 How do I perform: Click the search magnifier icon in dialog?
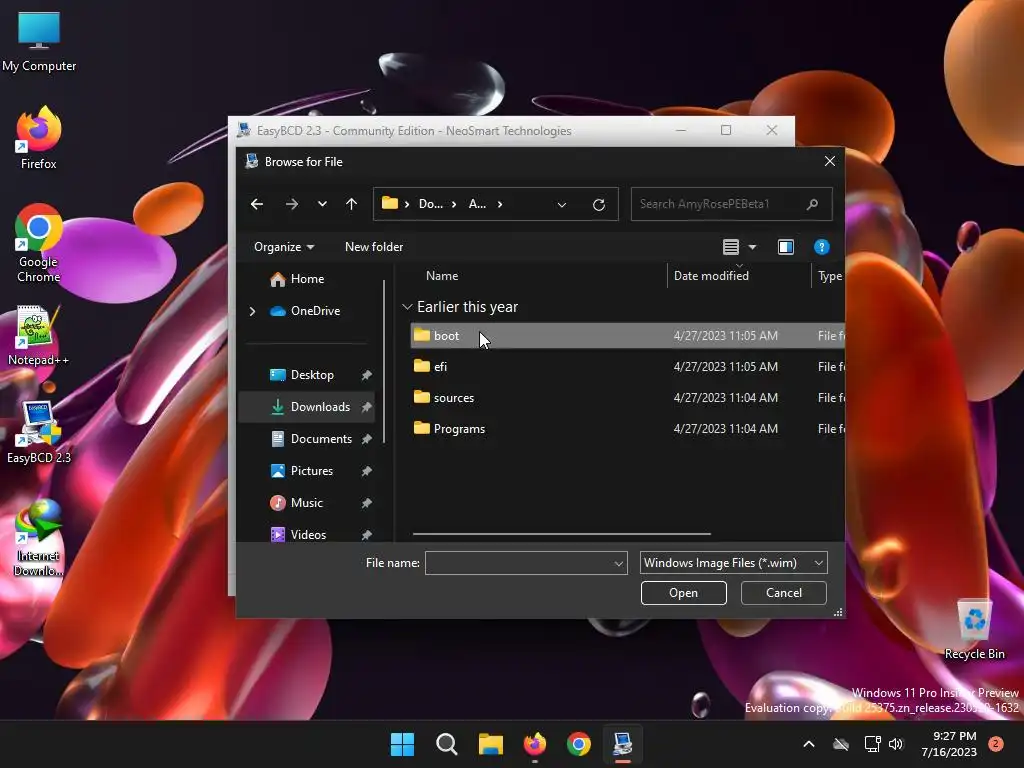click(x=812, y=204)
